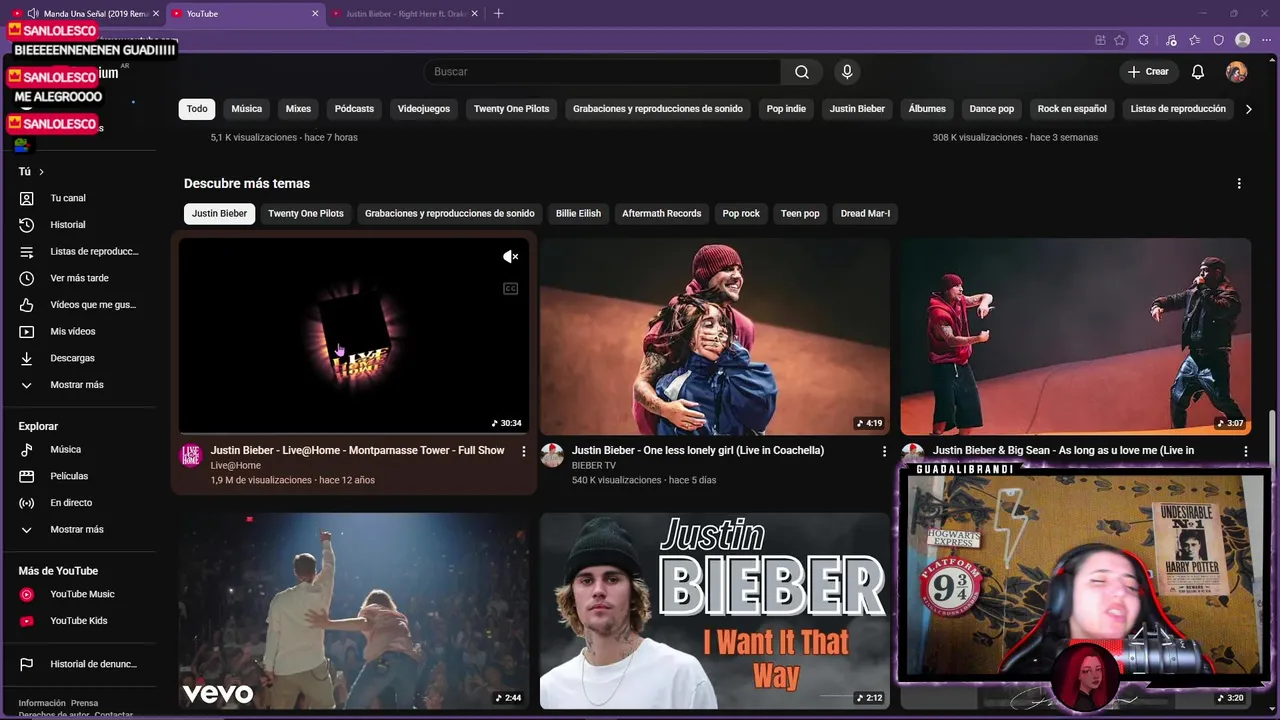Open Edge favorites list icon
Viewport: 1280px width, 720px height.
pos(1195,40)
